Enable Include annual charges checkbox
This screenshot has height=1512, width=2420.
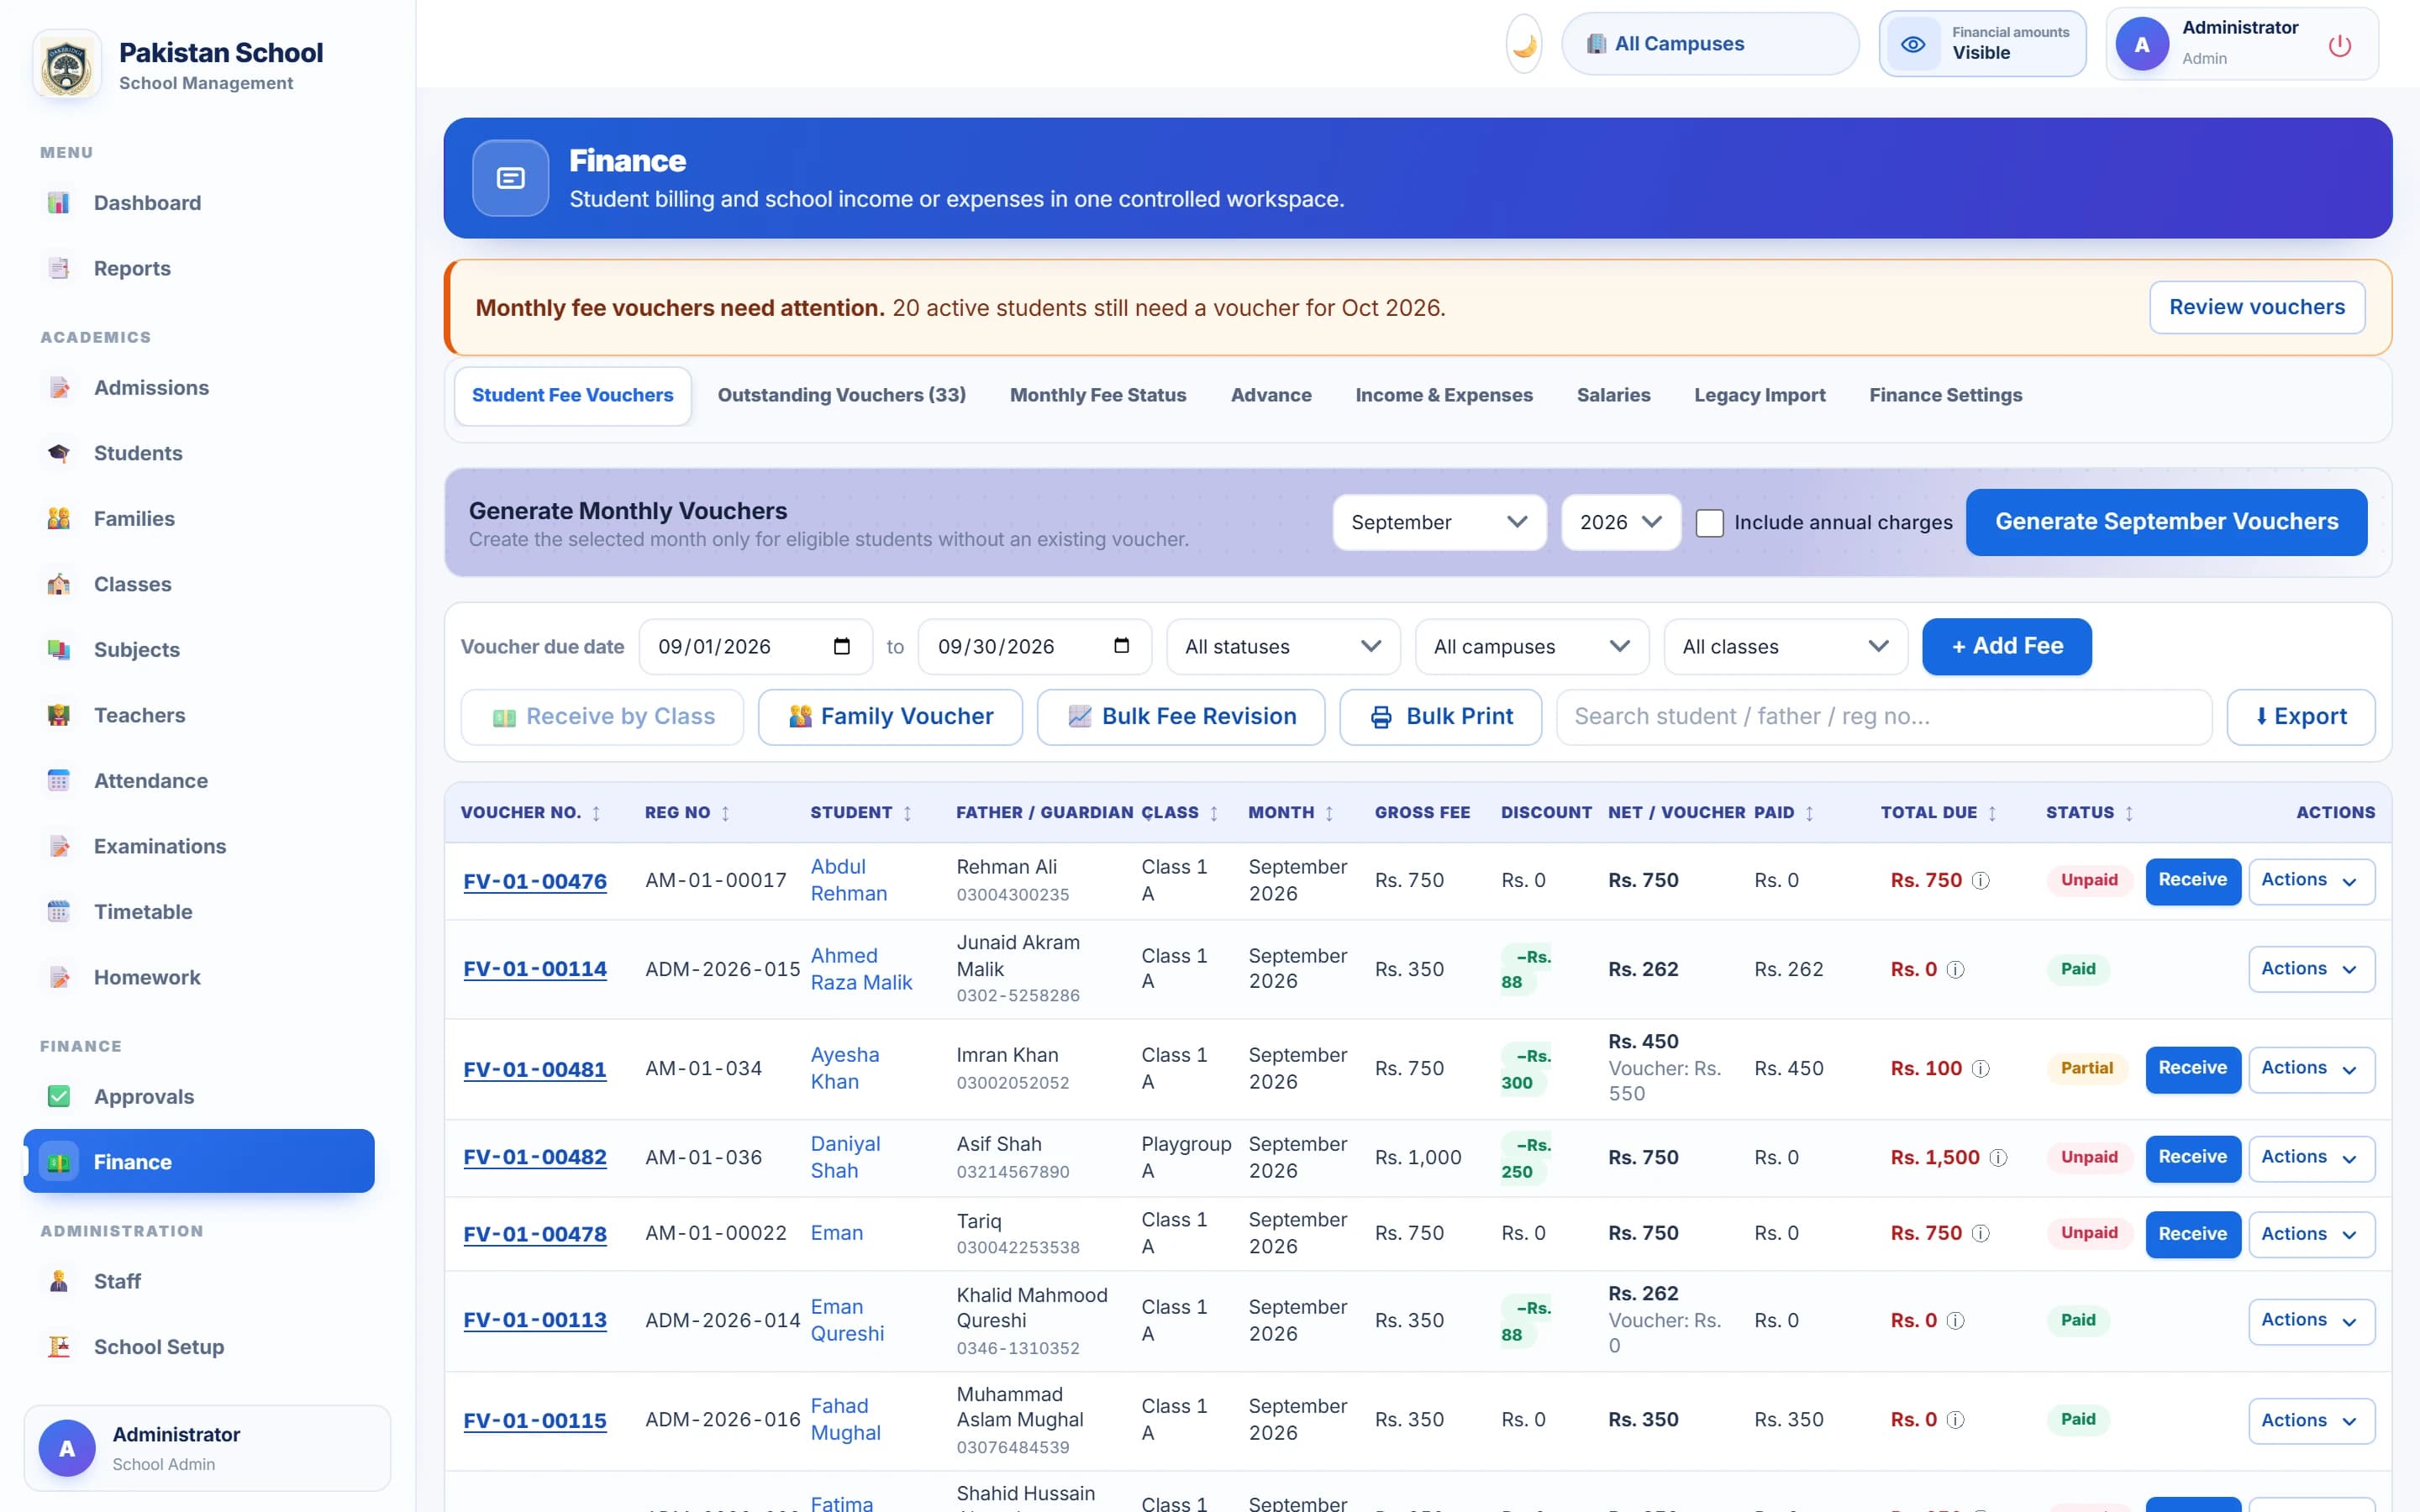1709,522
